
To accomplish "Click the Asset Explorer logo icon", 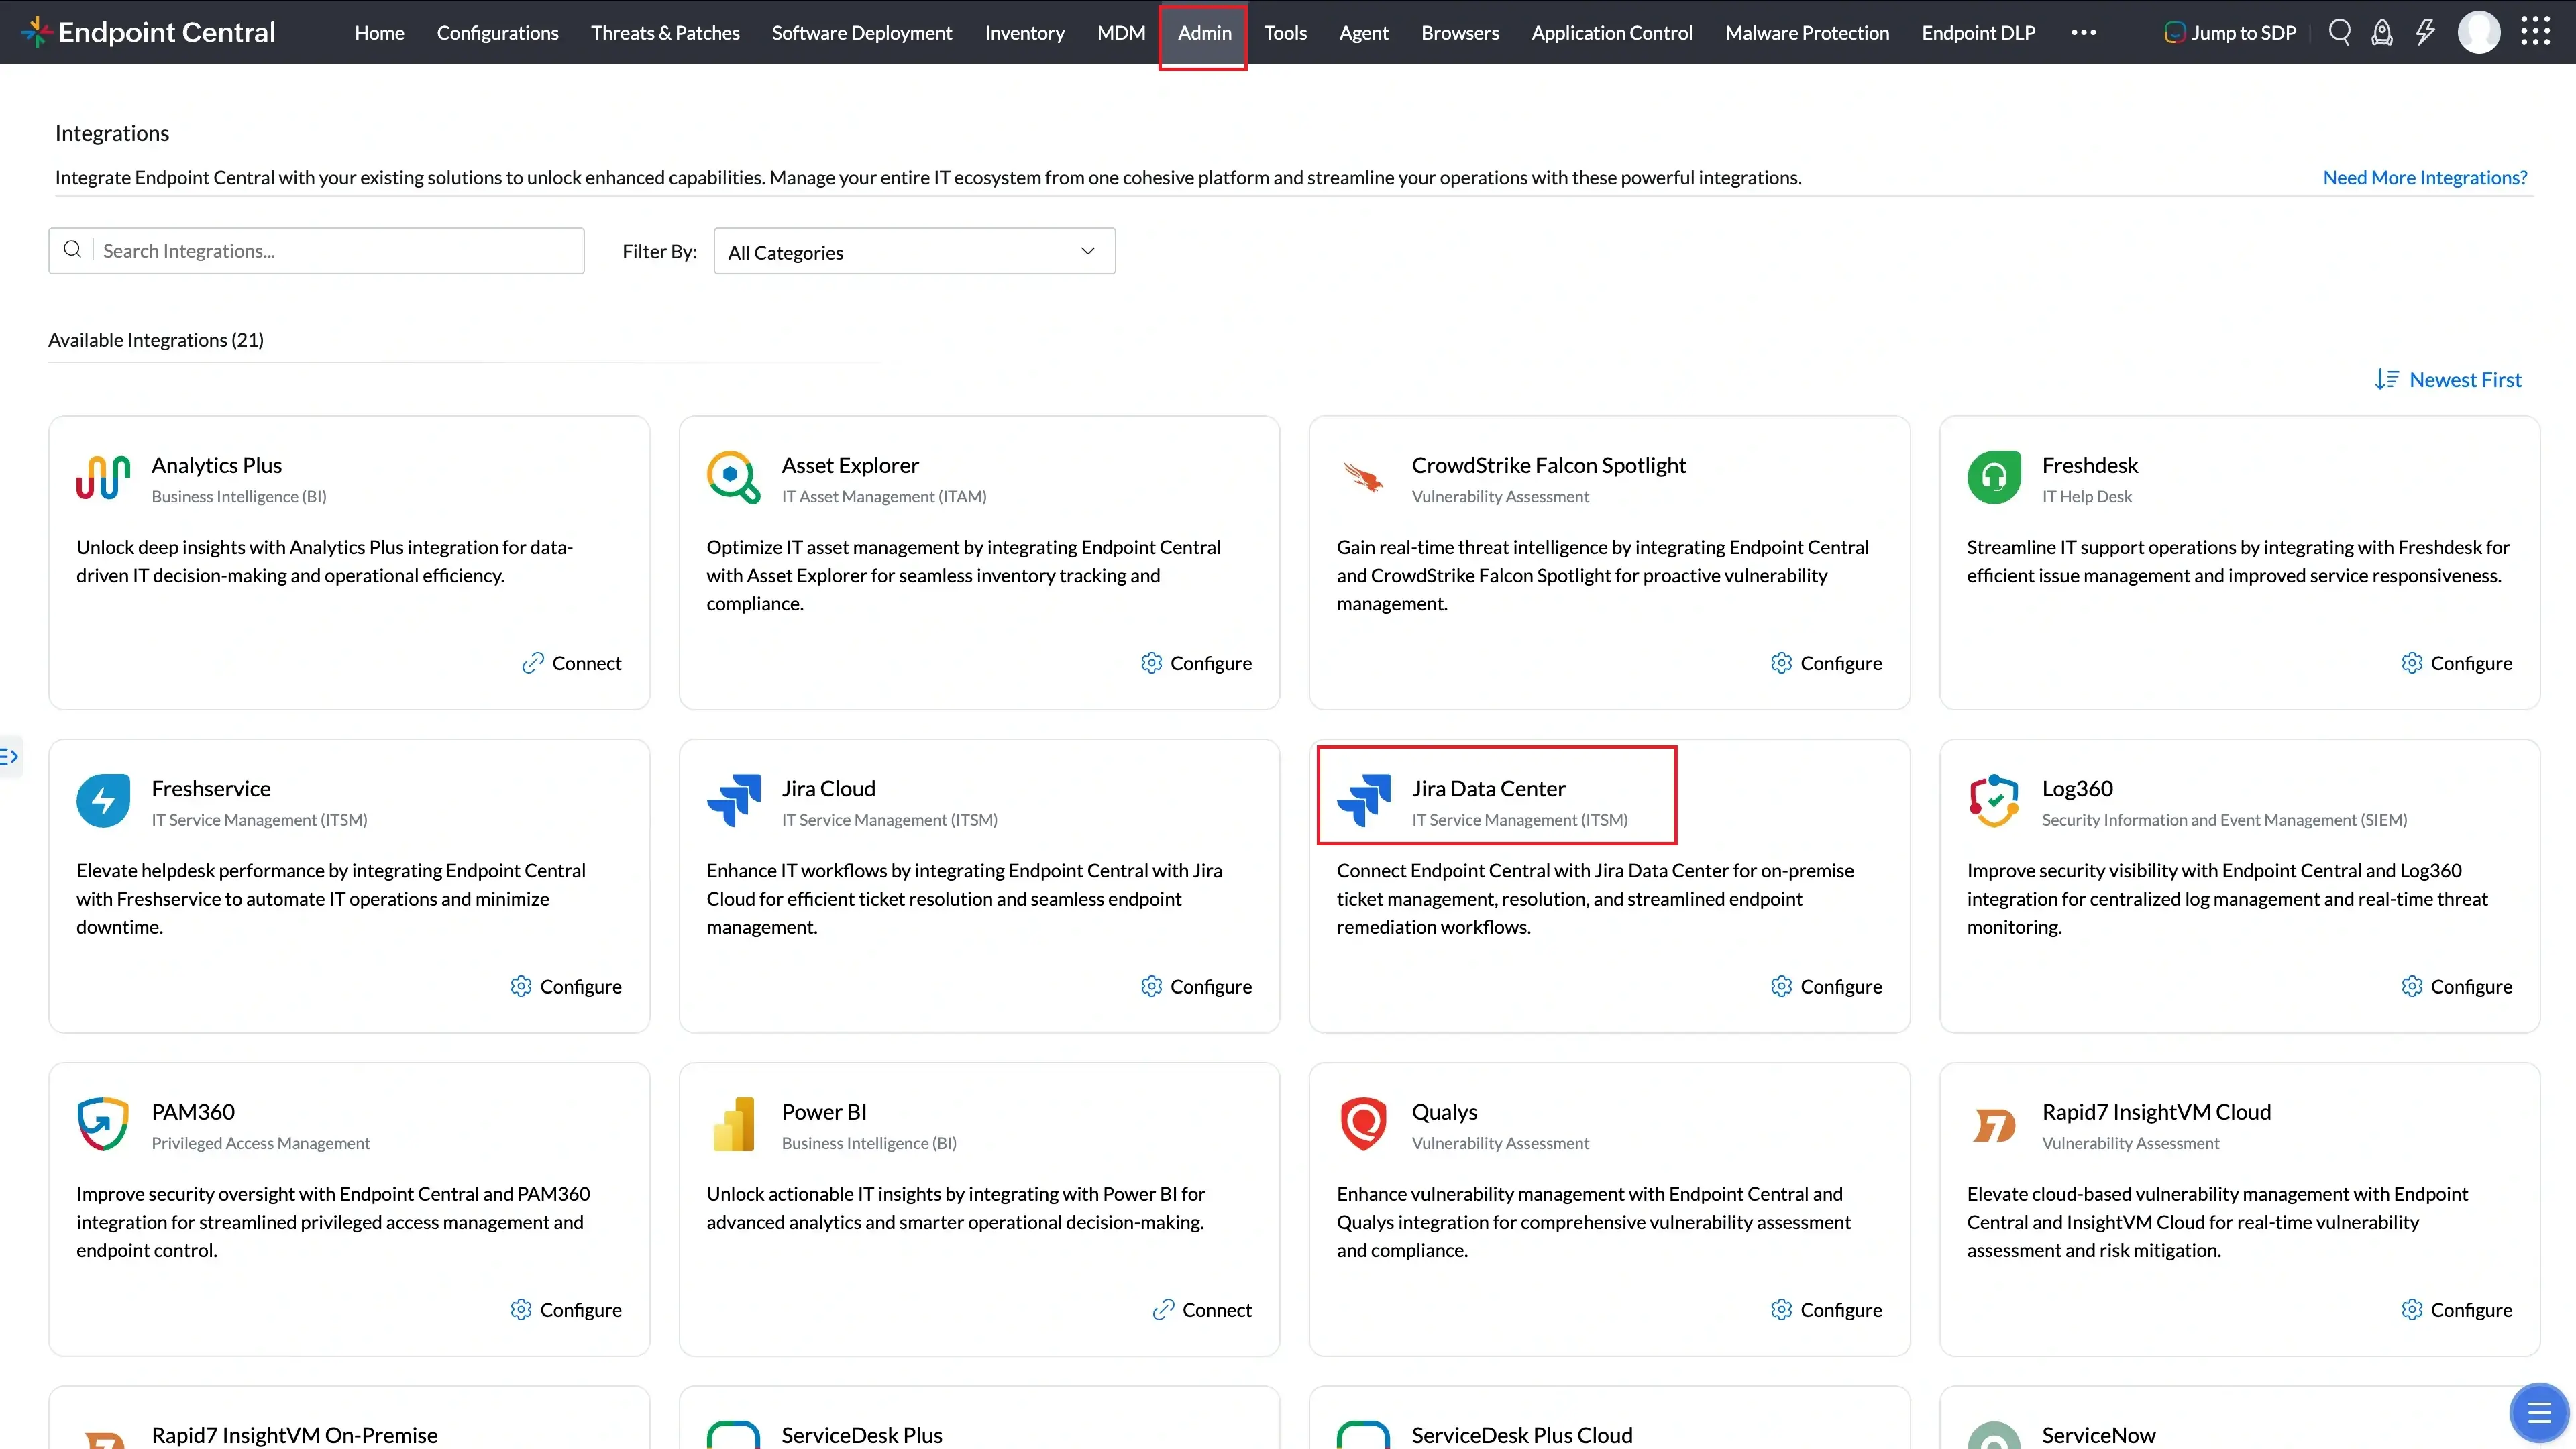I will [733, 477].
